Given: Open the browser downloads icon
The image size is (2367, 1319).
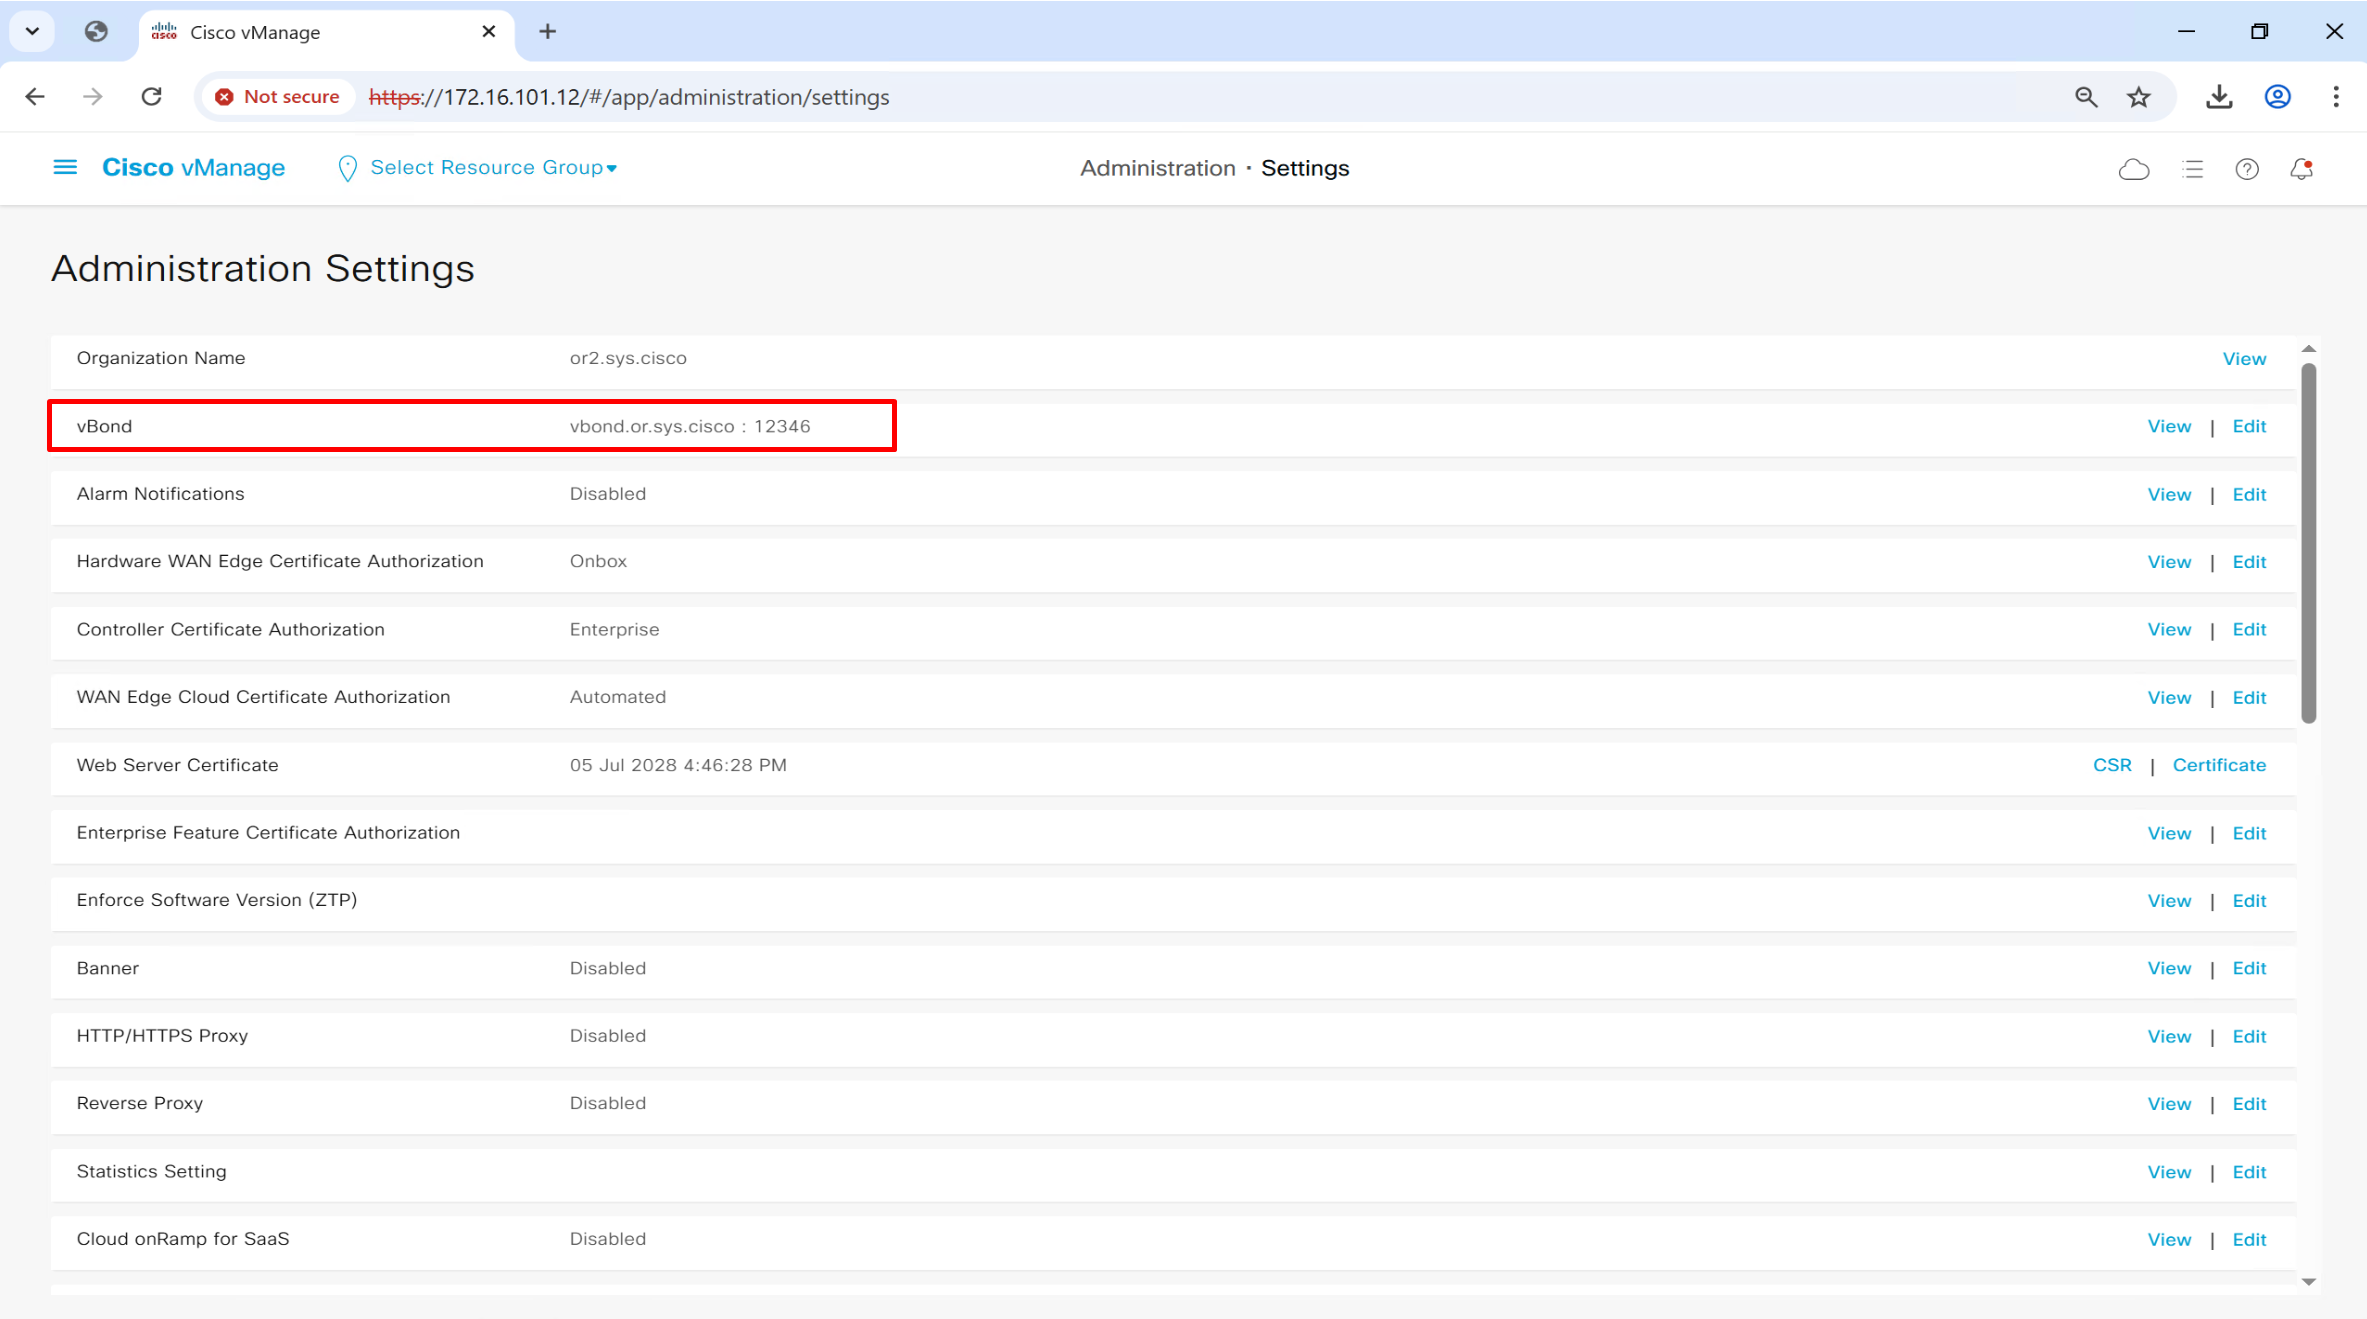Looking at the screenshot, I should tap(2219, 97).
